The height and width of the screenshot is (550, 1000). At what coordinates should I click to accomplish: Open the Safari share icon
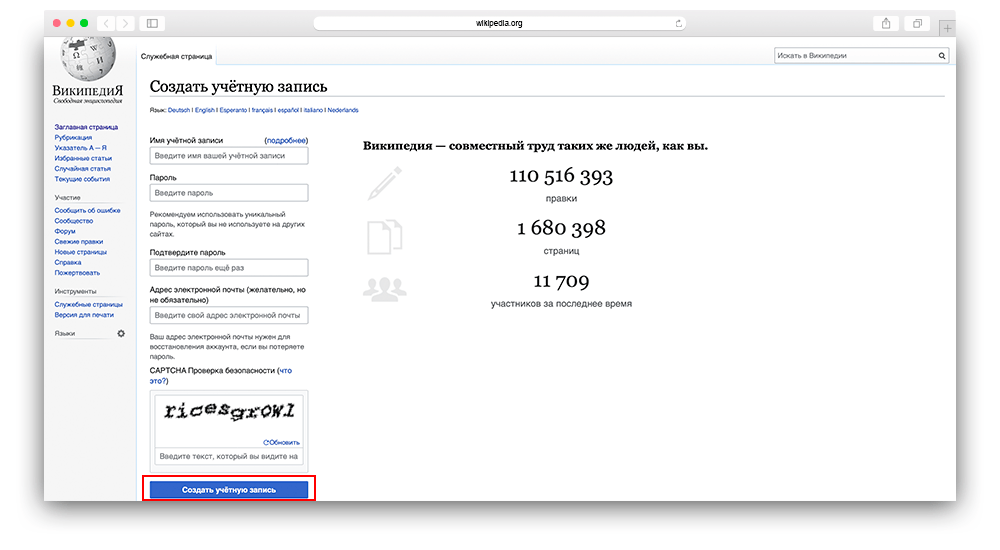(x=886, y=24)
